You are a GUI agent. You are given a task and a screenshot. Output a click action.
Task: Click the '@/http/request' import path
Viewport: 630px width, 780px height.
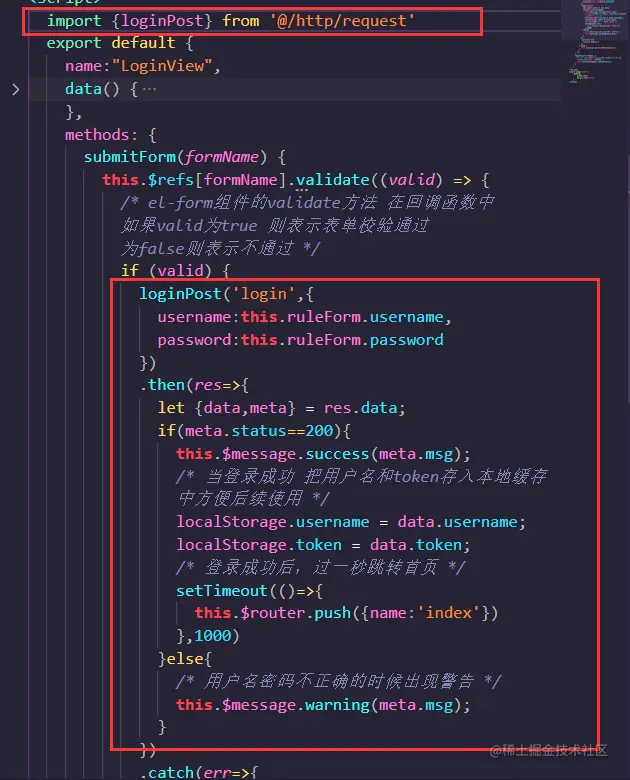click(342, 21)
